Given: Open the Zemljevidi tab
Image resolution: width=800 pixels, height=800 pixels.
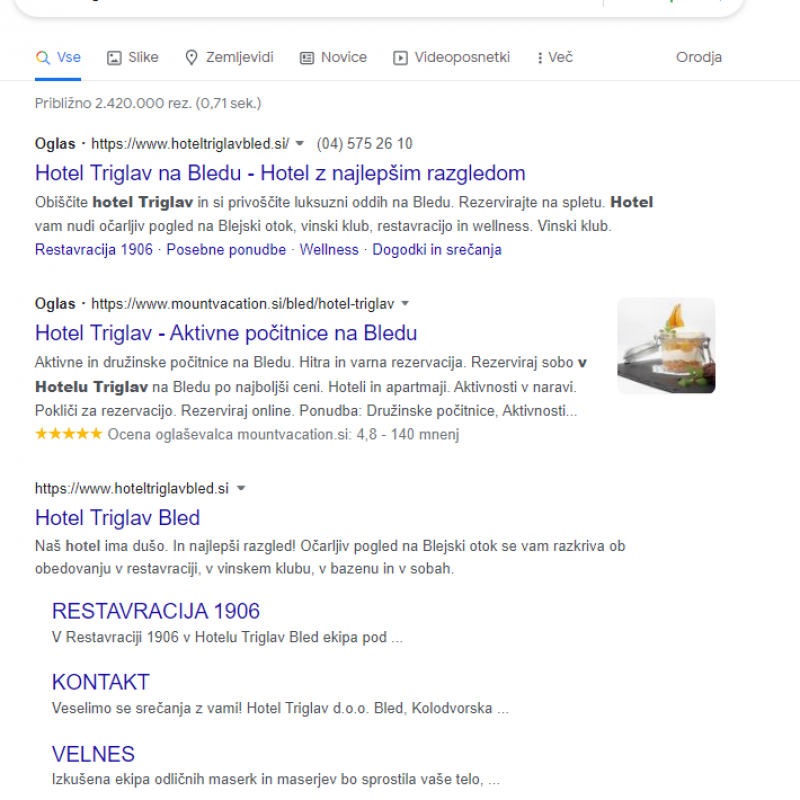Looking at the screenshot, I should 229,57.
